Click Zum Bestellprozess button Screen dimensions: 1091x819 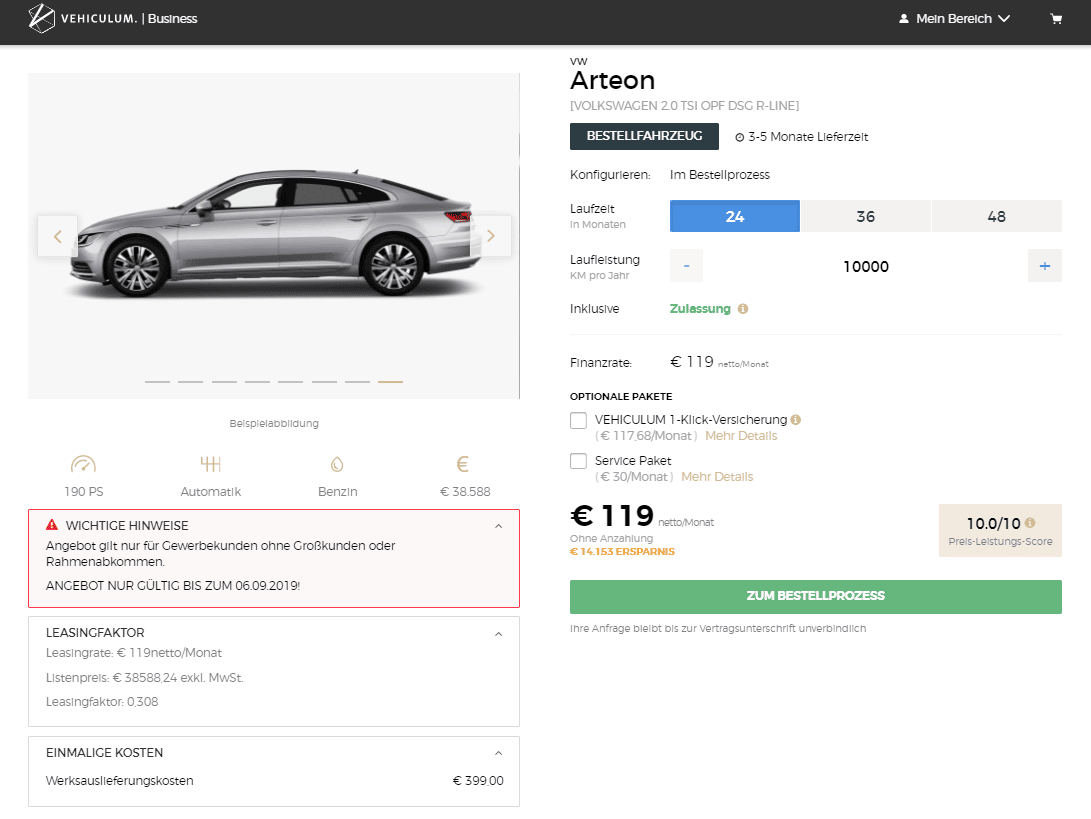(x=815, y=596)
